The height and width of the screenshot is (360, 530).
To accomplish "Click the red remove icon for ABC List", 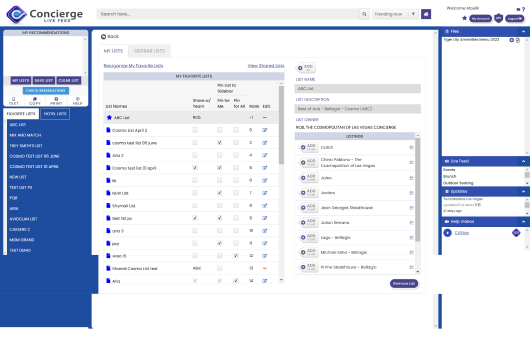I will tap(265, 118).
